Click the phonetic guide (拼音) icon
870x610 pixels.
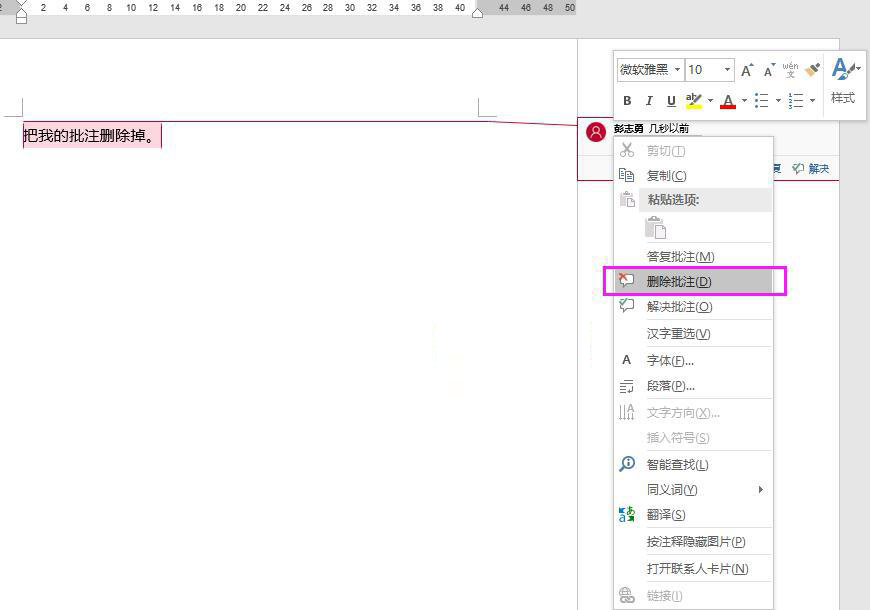point(789,70)
